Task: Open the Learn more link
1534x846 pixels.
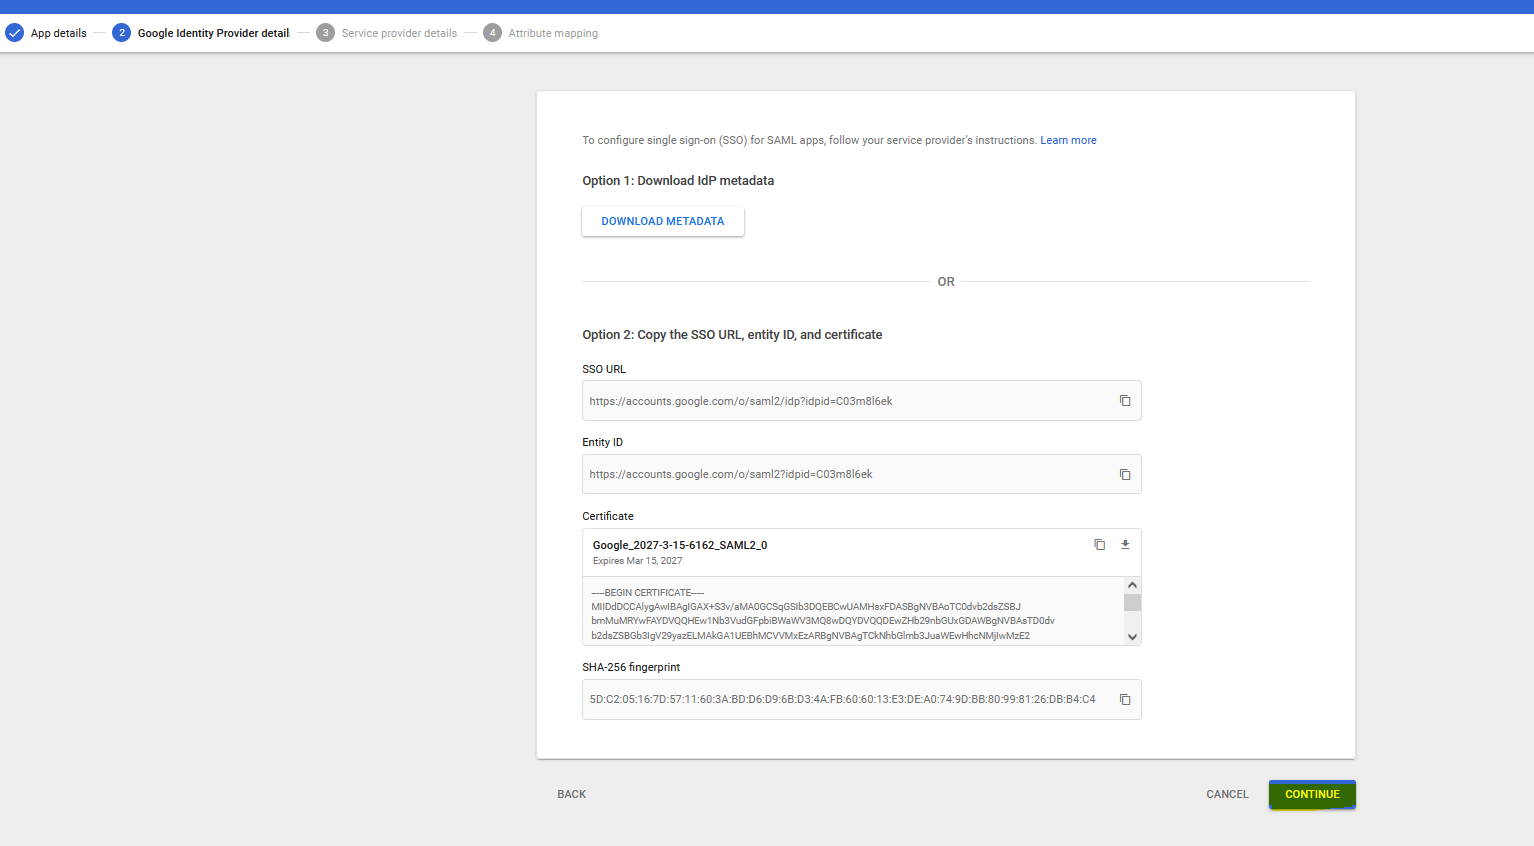Action: tap(1068, 140)
